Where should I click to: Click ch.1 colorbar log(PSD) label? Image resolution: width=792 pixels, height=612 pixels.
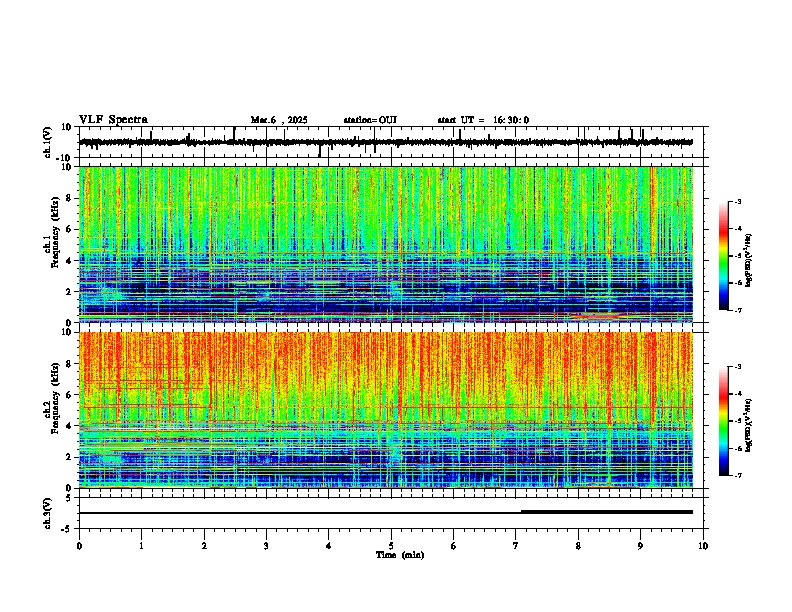pyautogui.click(x=748, y=260)
